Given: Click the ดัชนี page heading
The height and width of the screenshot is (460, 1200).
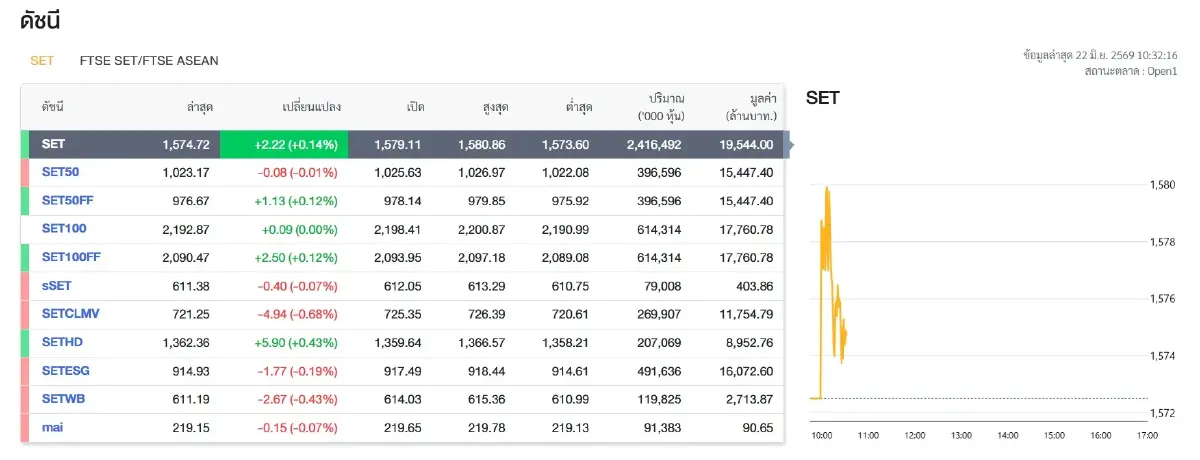Looking at the screenshot, I should click(x=38, y=19).
